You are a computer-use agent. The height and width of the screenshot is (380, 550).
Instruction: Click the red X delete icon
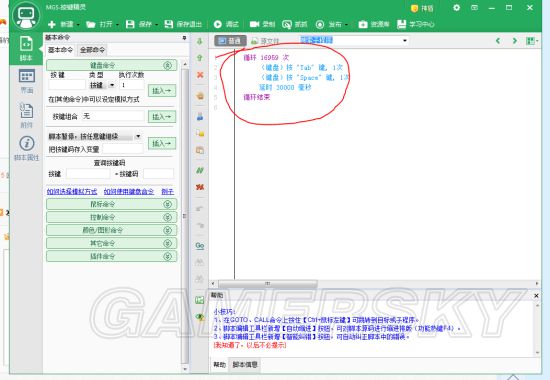[x=200, y=75]
